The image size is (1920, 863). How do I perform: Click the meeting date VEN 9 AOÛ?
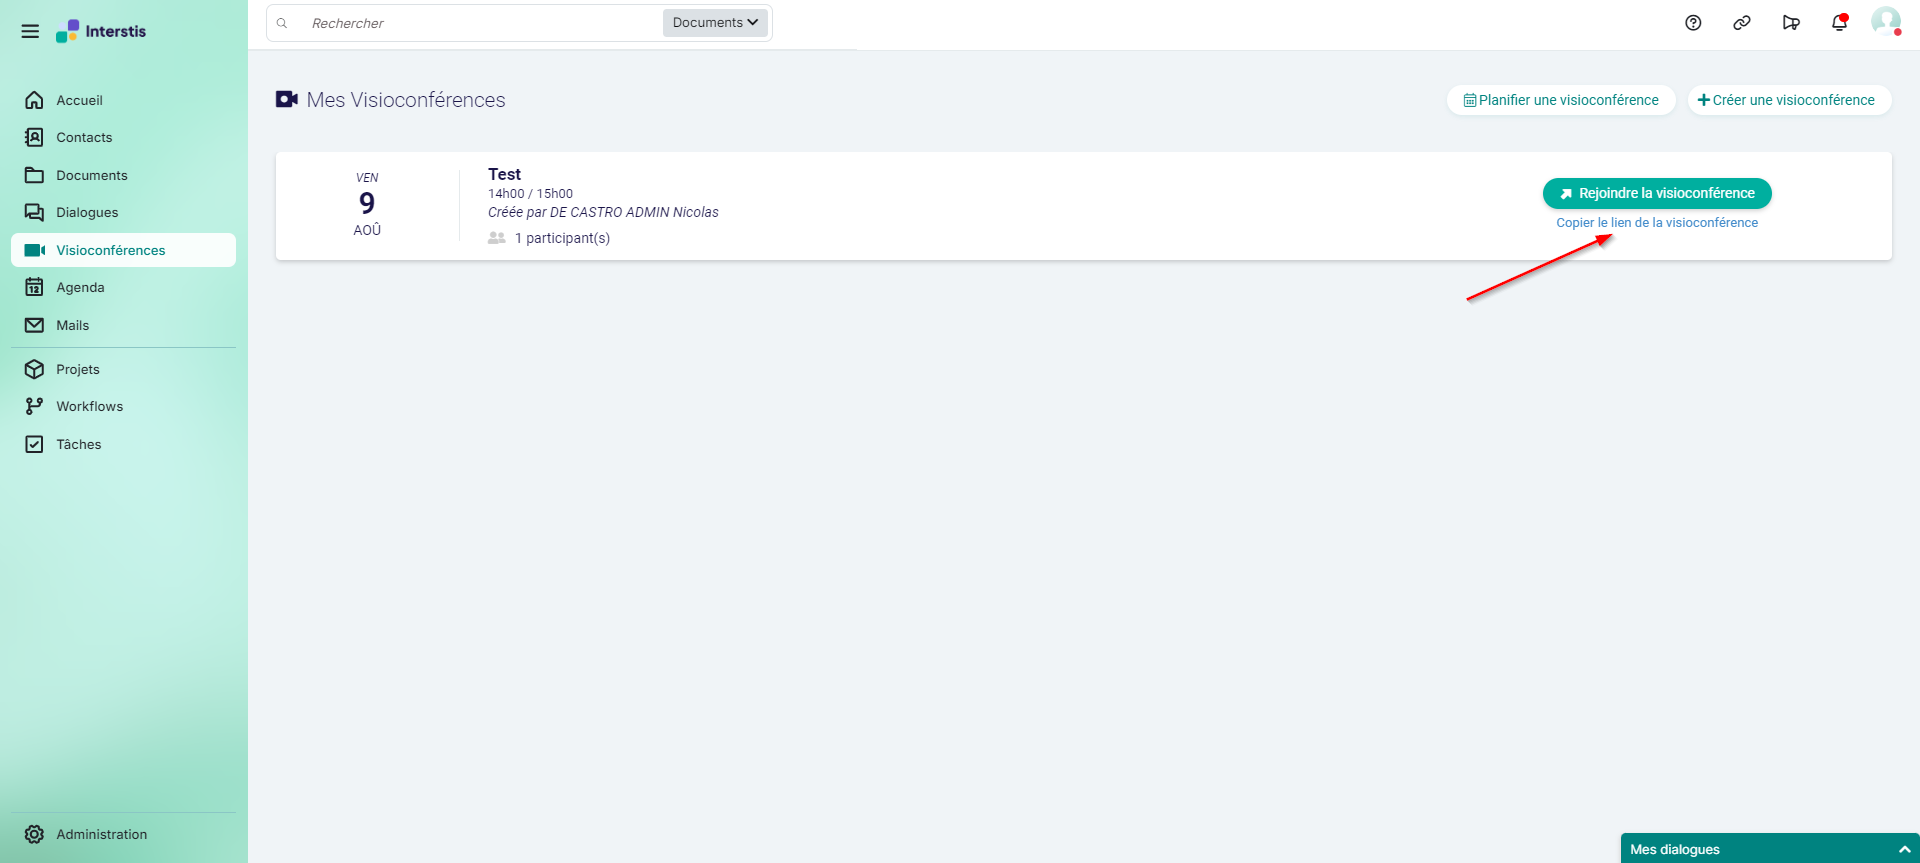point(367,204)
